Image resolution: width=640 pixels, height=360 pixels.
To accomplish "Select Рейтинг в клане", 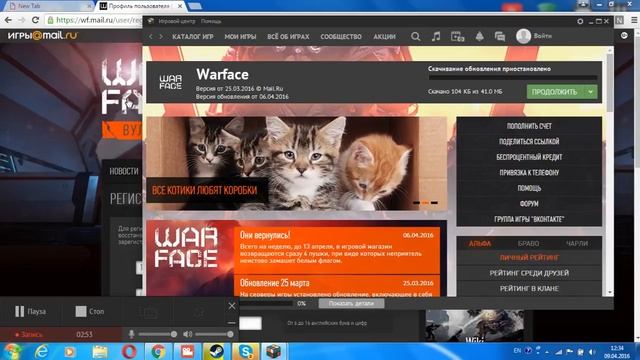I will coord(529,289).
